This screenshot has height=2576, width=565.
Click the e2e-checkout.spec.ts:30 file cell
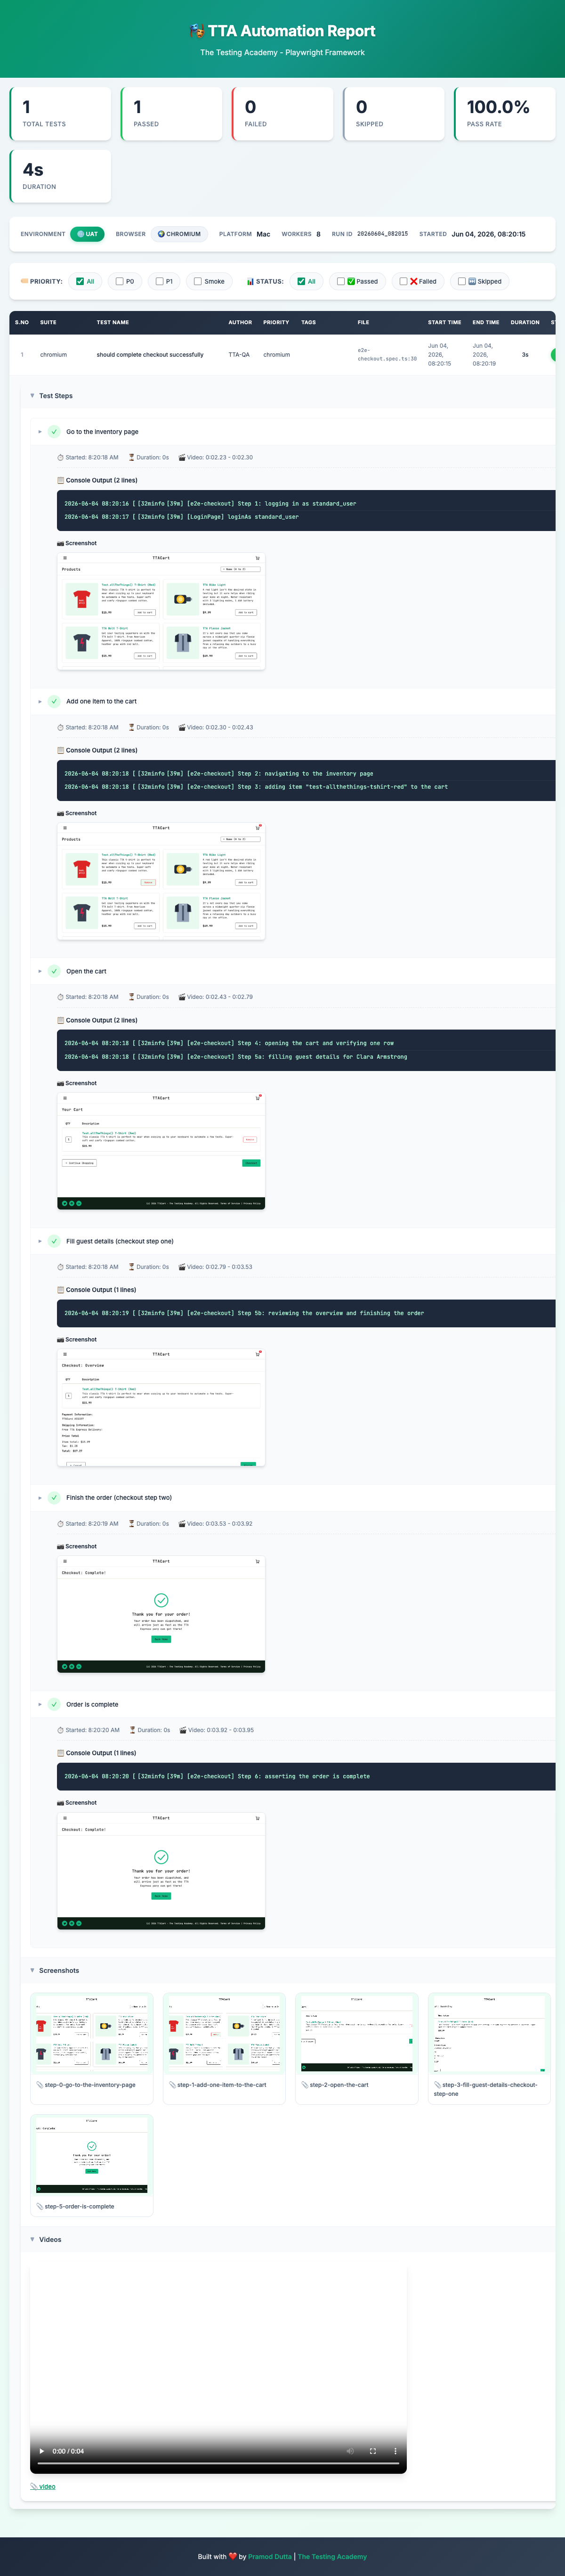click(x=387, y=354)
